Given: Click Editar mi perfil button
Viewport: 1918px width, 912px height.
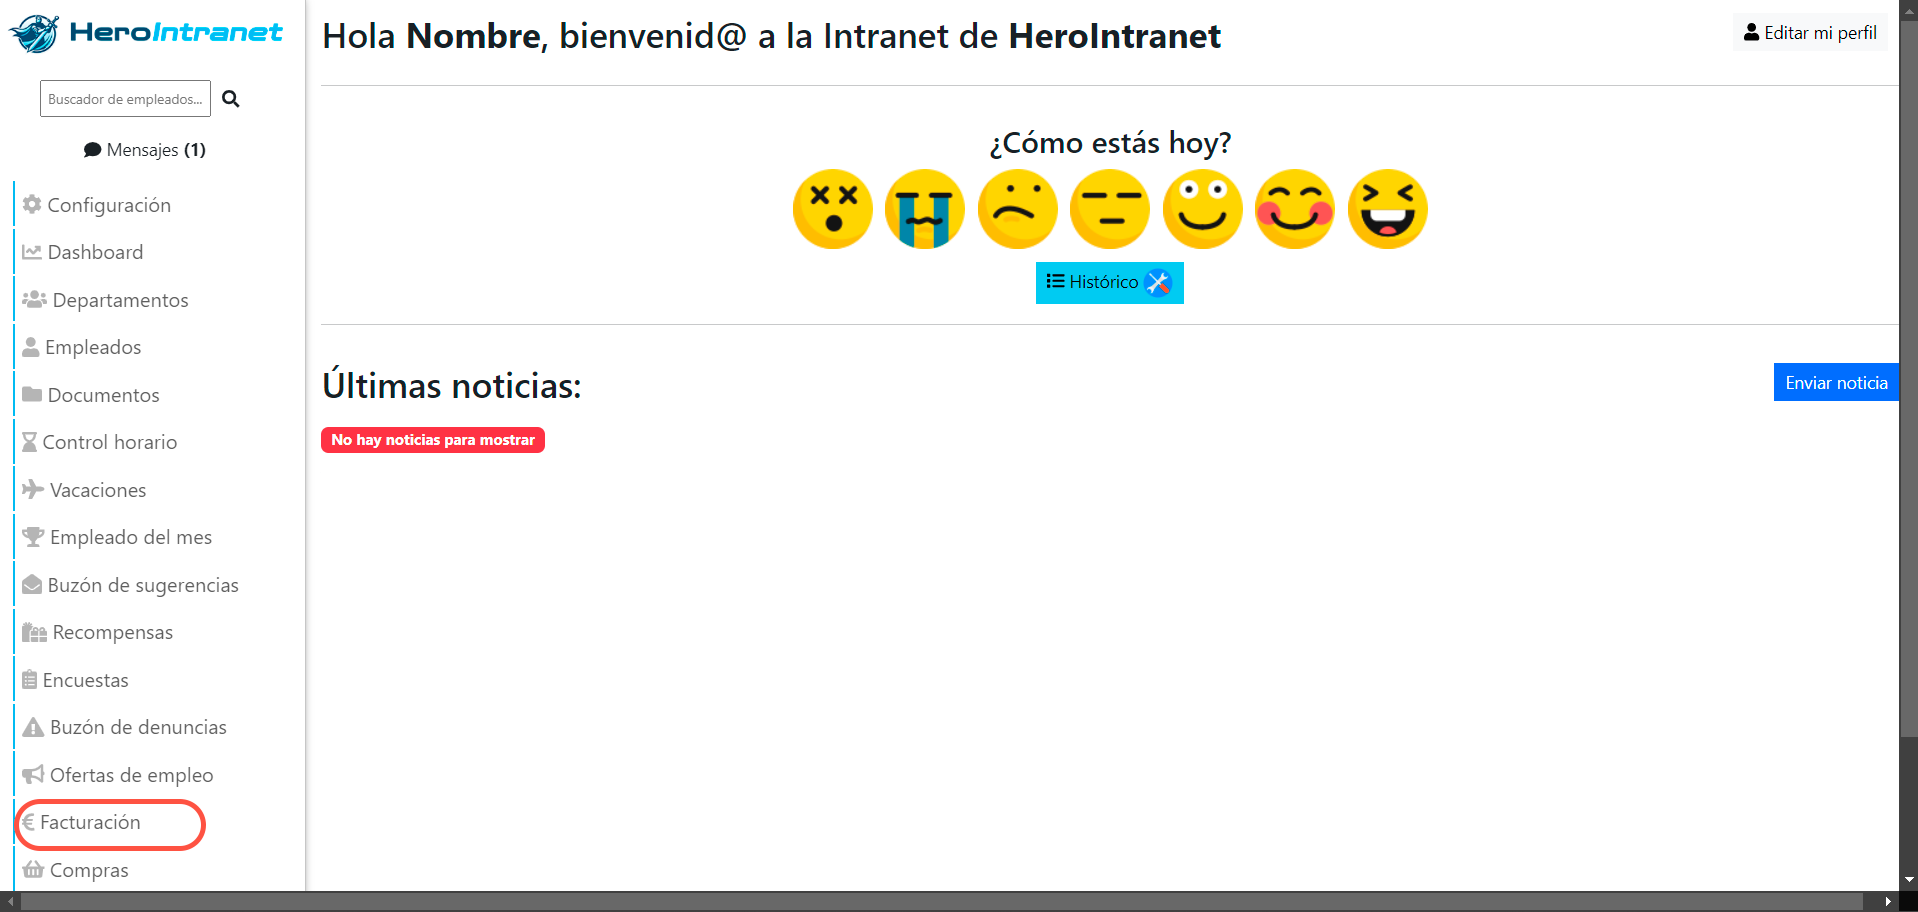Looking at the screenshot, I should tap(1810, 33).
